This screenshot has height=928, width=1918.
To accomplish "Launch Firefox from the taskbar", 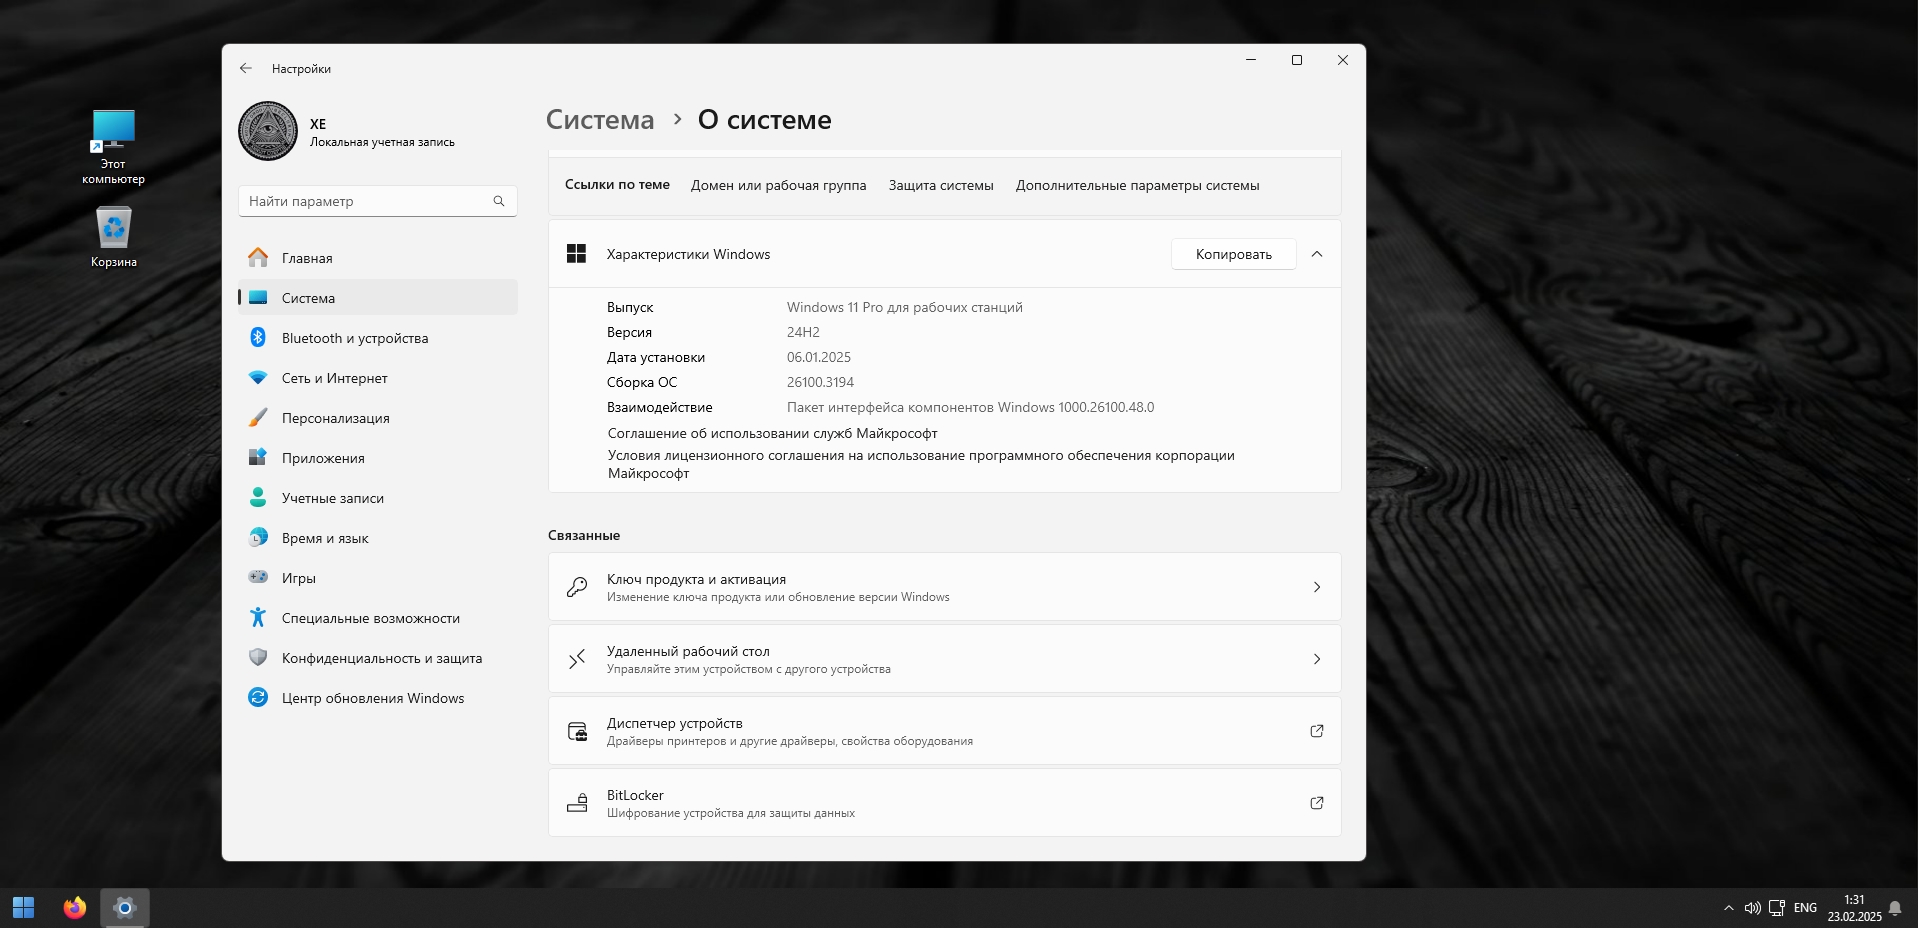I will click(75, 908).
